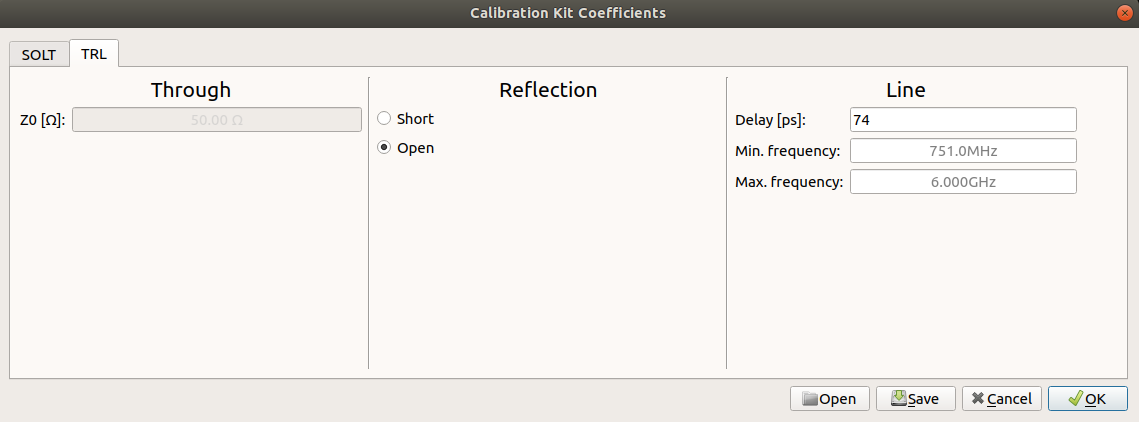Viewport: 1139px width, 422px height.
Task: Click the Through section heading
Action: point(191,90)
